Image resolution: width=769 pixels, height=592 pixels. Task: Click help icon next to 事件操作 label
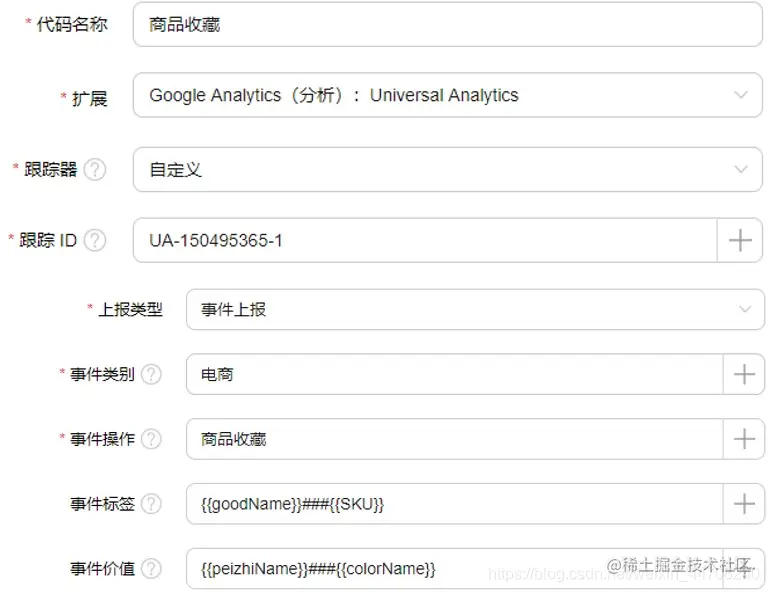pyautogui.click(x=151, y=439)
